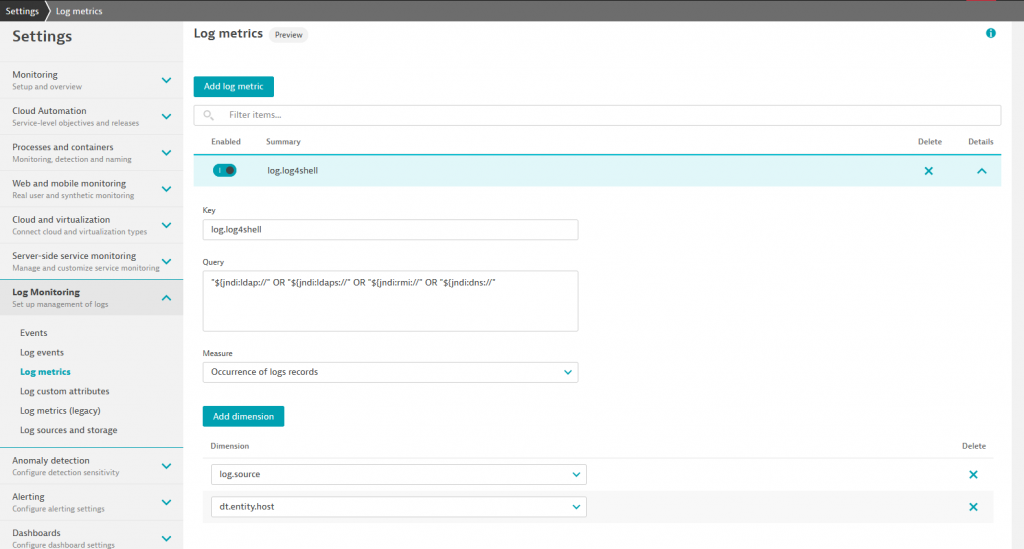Screen dimensions: 1024x549
Task: Expand the Monitoring settings section
Action: 166,80
